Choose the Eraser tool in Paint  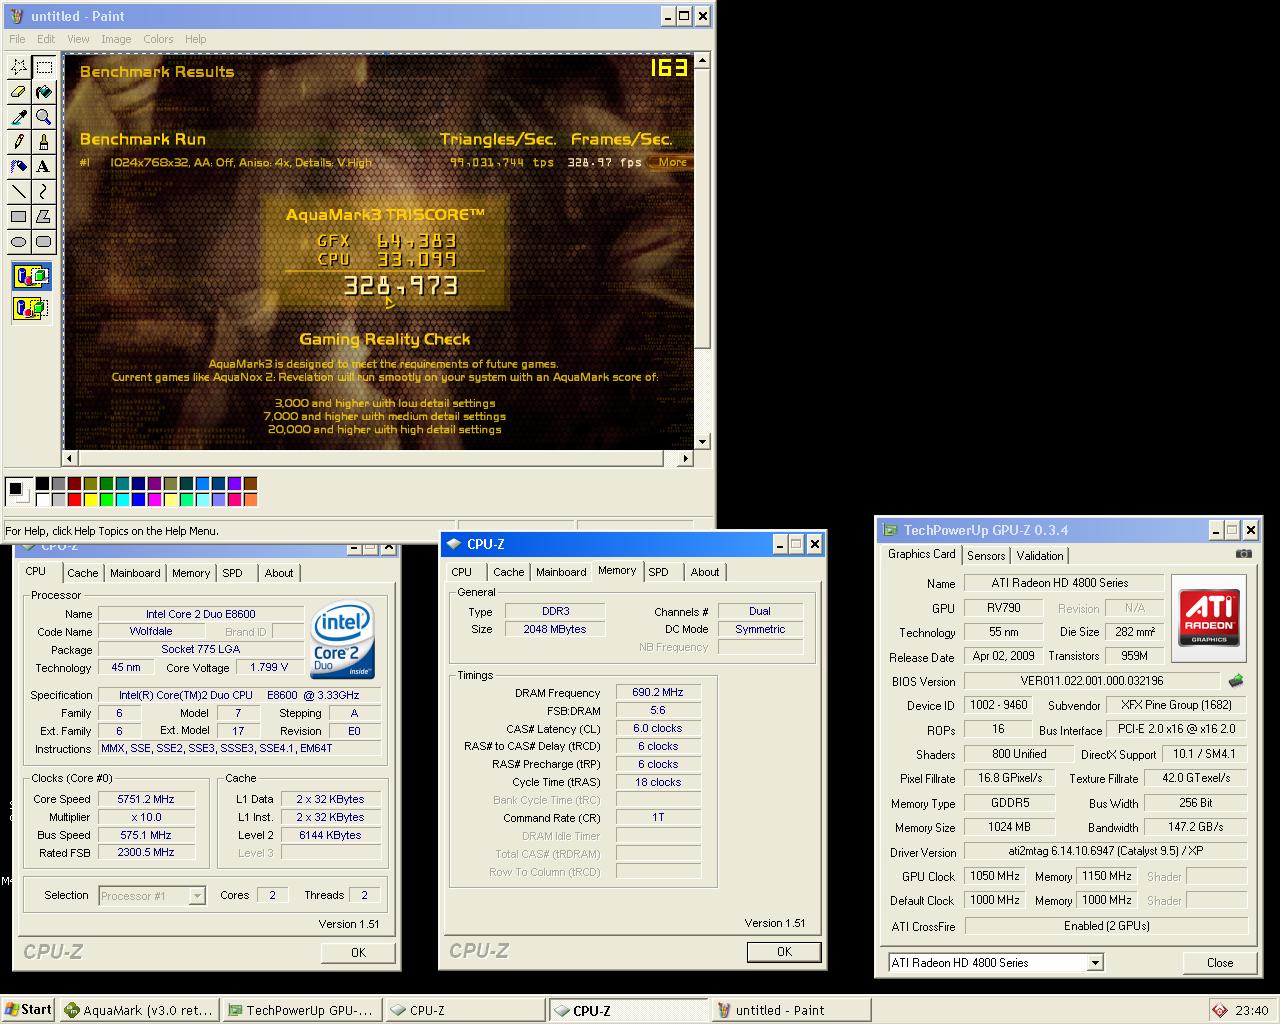coord(19,92)
